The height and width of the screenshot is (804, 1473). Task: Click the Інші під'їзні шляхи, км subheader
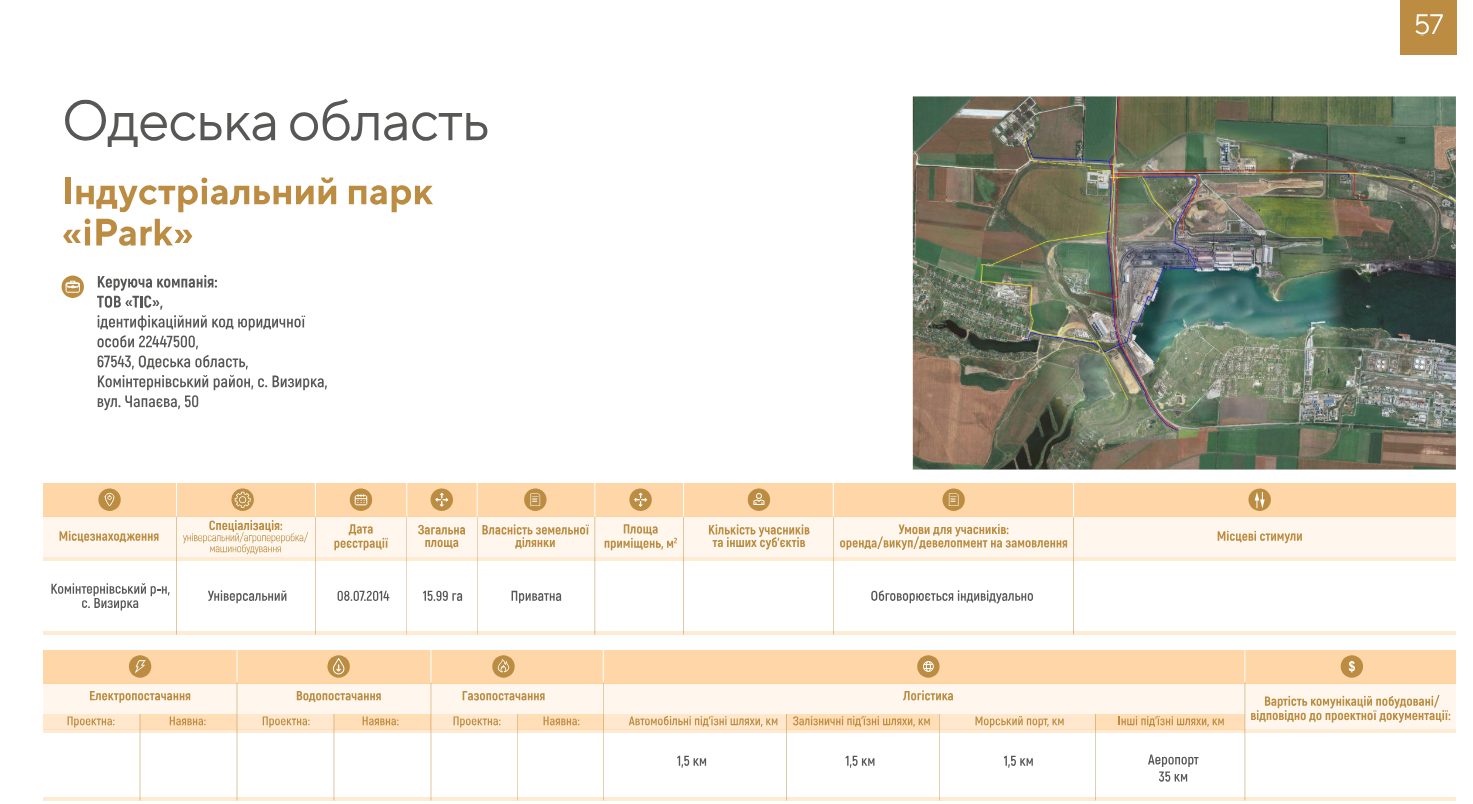point(1171,721)
